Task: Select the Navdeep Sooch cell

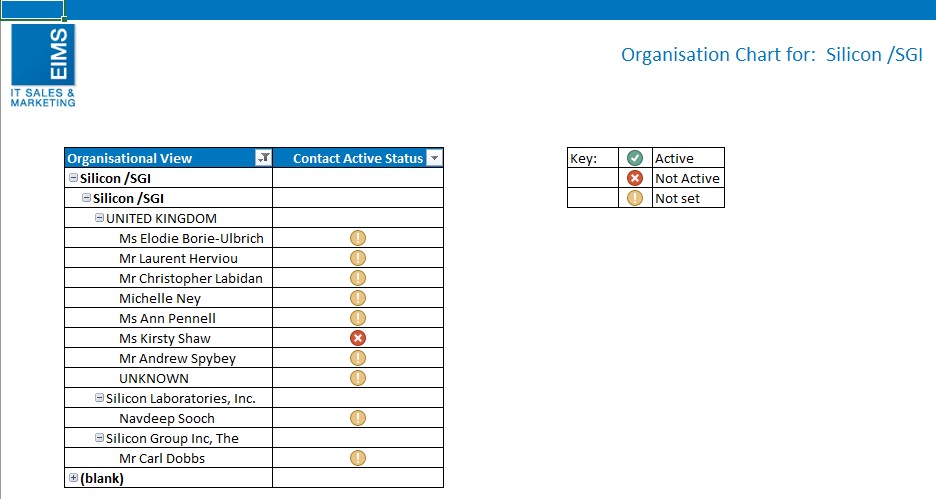Action: [x=168, y=418]
